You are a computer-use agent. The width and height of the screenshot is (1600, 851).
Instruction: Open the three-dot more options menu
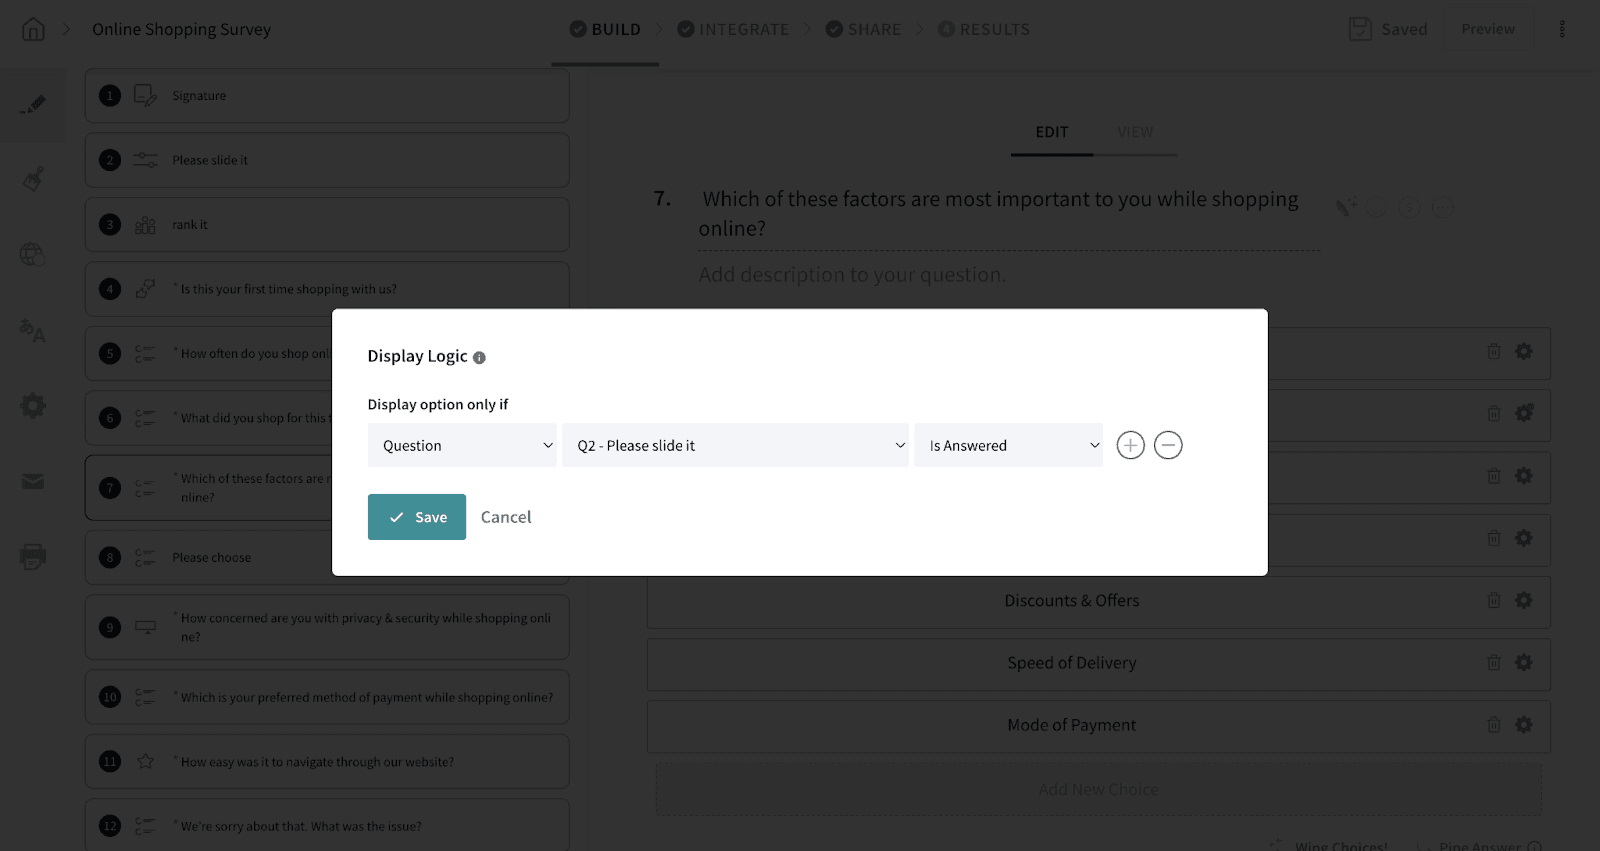(1562, 29)
